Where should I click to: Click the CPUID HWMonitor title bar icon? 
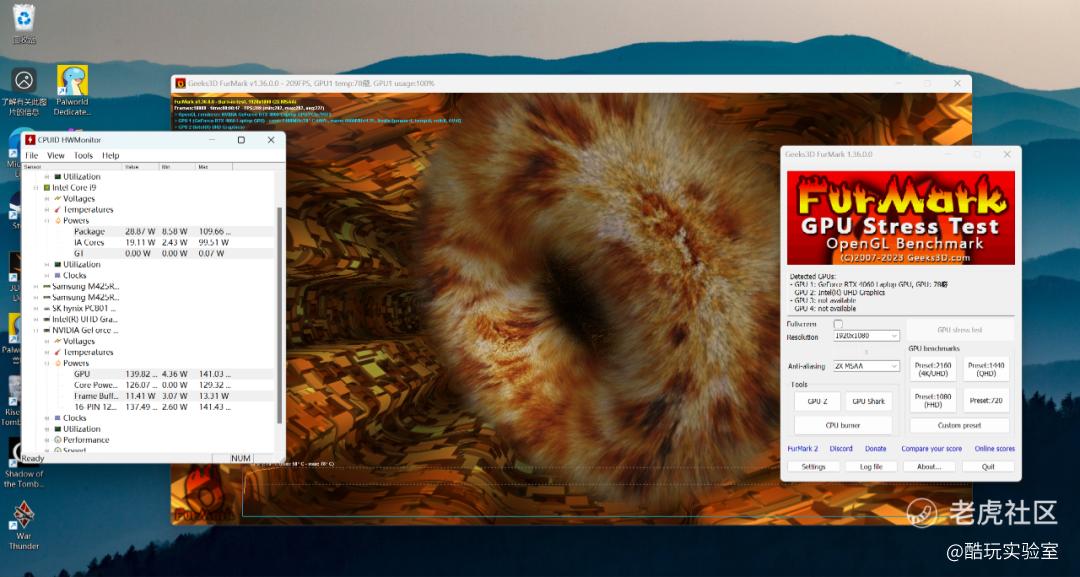click(x=30, y=140)
